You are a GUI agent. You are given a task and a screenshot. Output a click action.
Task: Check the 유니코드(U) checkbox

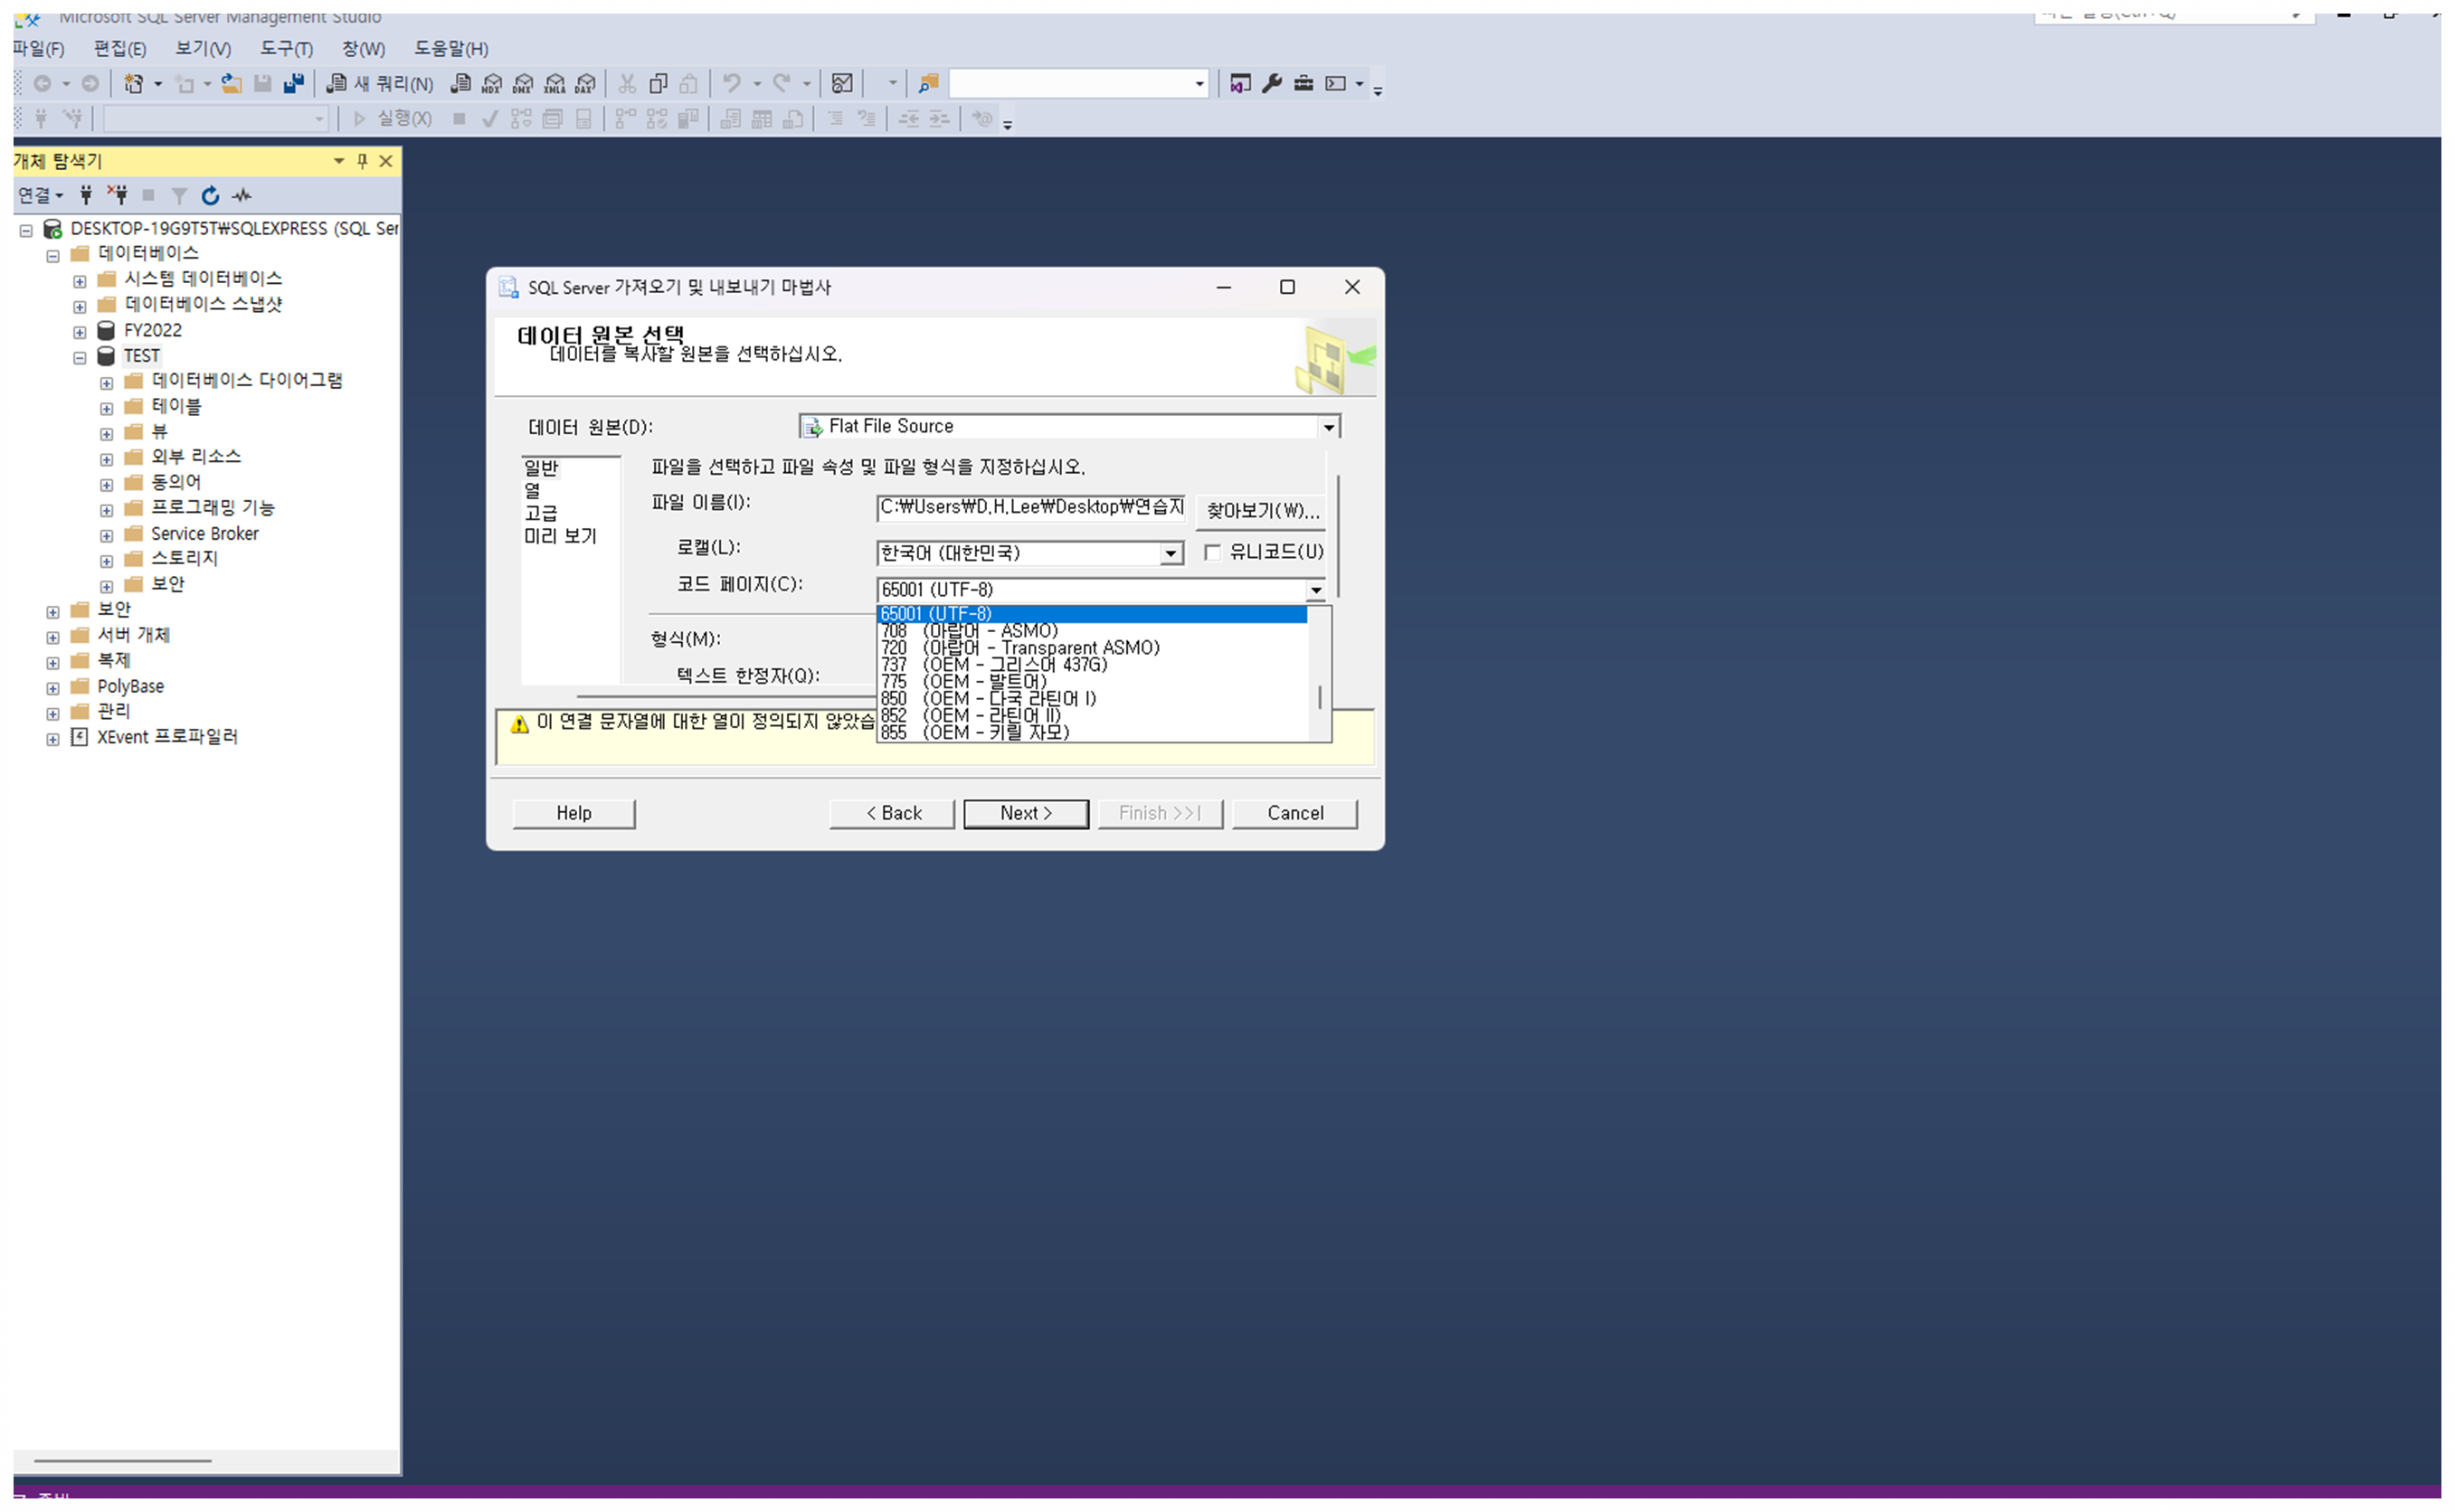(1213, 553)
